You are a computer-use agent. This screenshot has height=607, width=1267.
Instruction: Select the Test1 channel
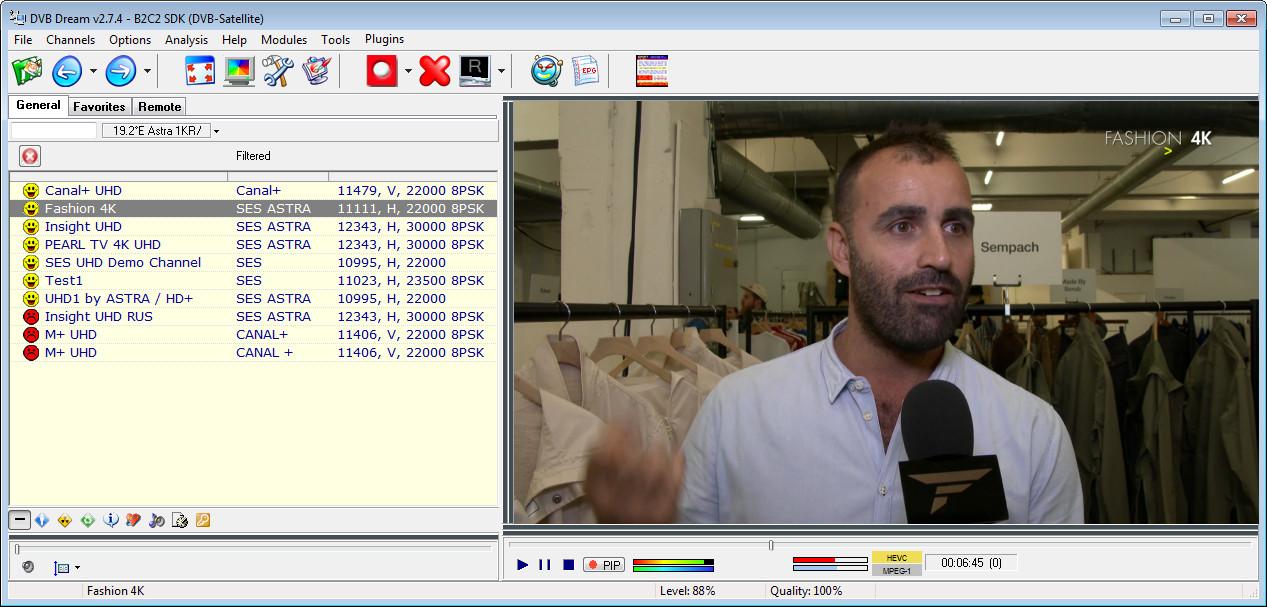[253, 281]
